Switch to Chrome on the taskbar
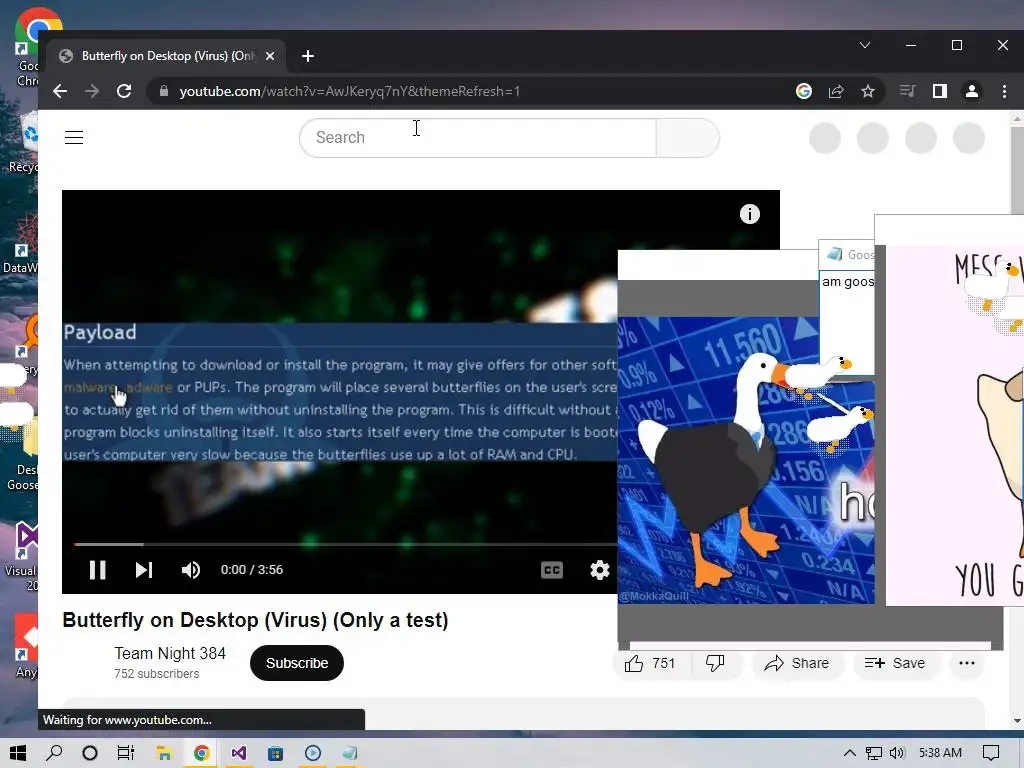This screenshot has width=1024, height=768. 201,753
